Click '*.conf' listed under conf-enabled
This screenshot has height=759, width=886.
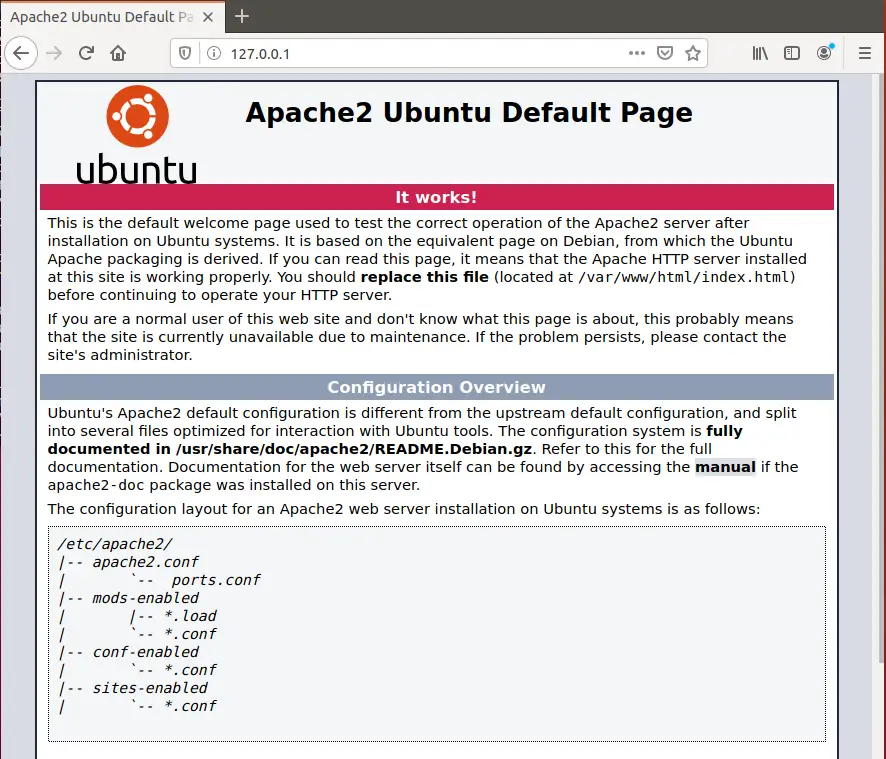[190, 670]
